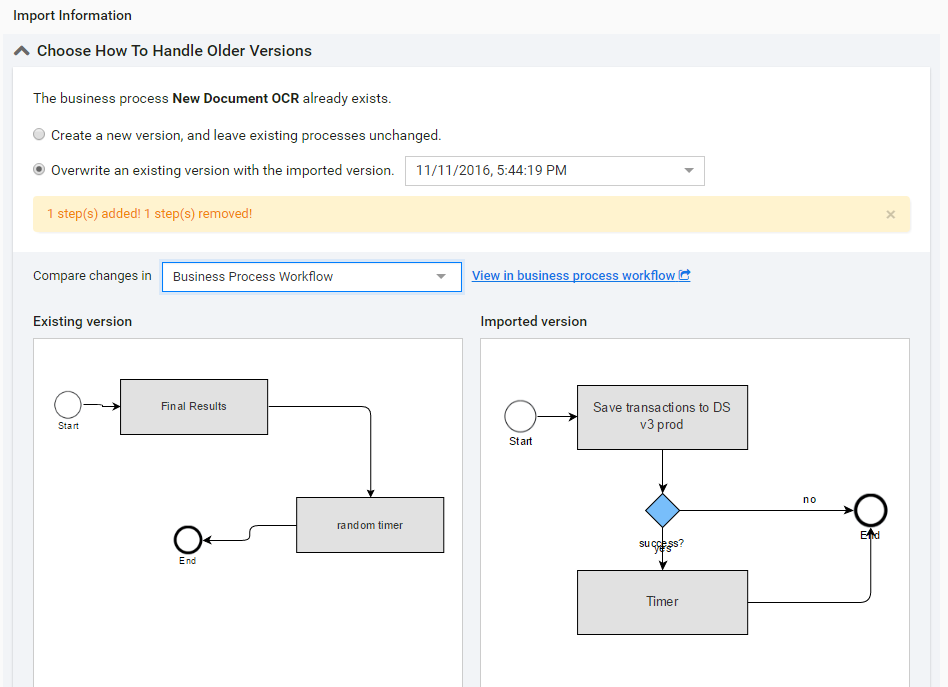Click the New Document OCR process name

click(x=236, y=98)
